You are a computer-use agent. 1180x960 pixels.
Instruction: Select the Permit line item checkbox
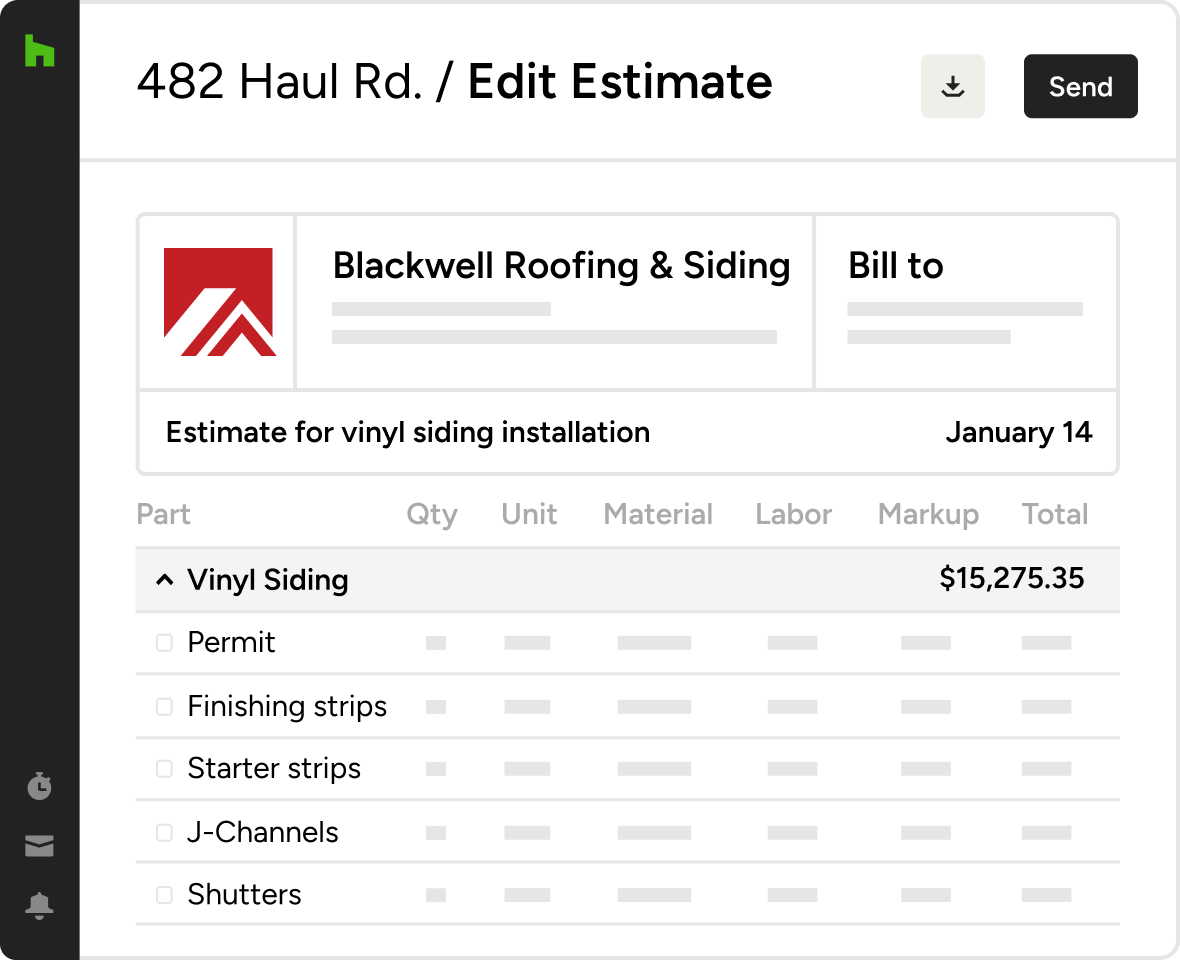coord(163,643)
